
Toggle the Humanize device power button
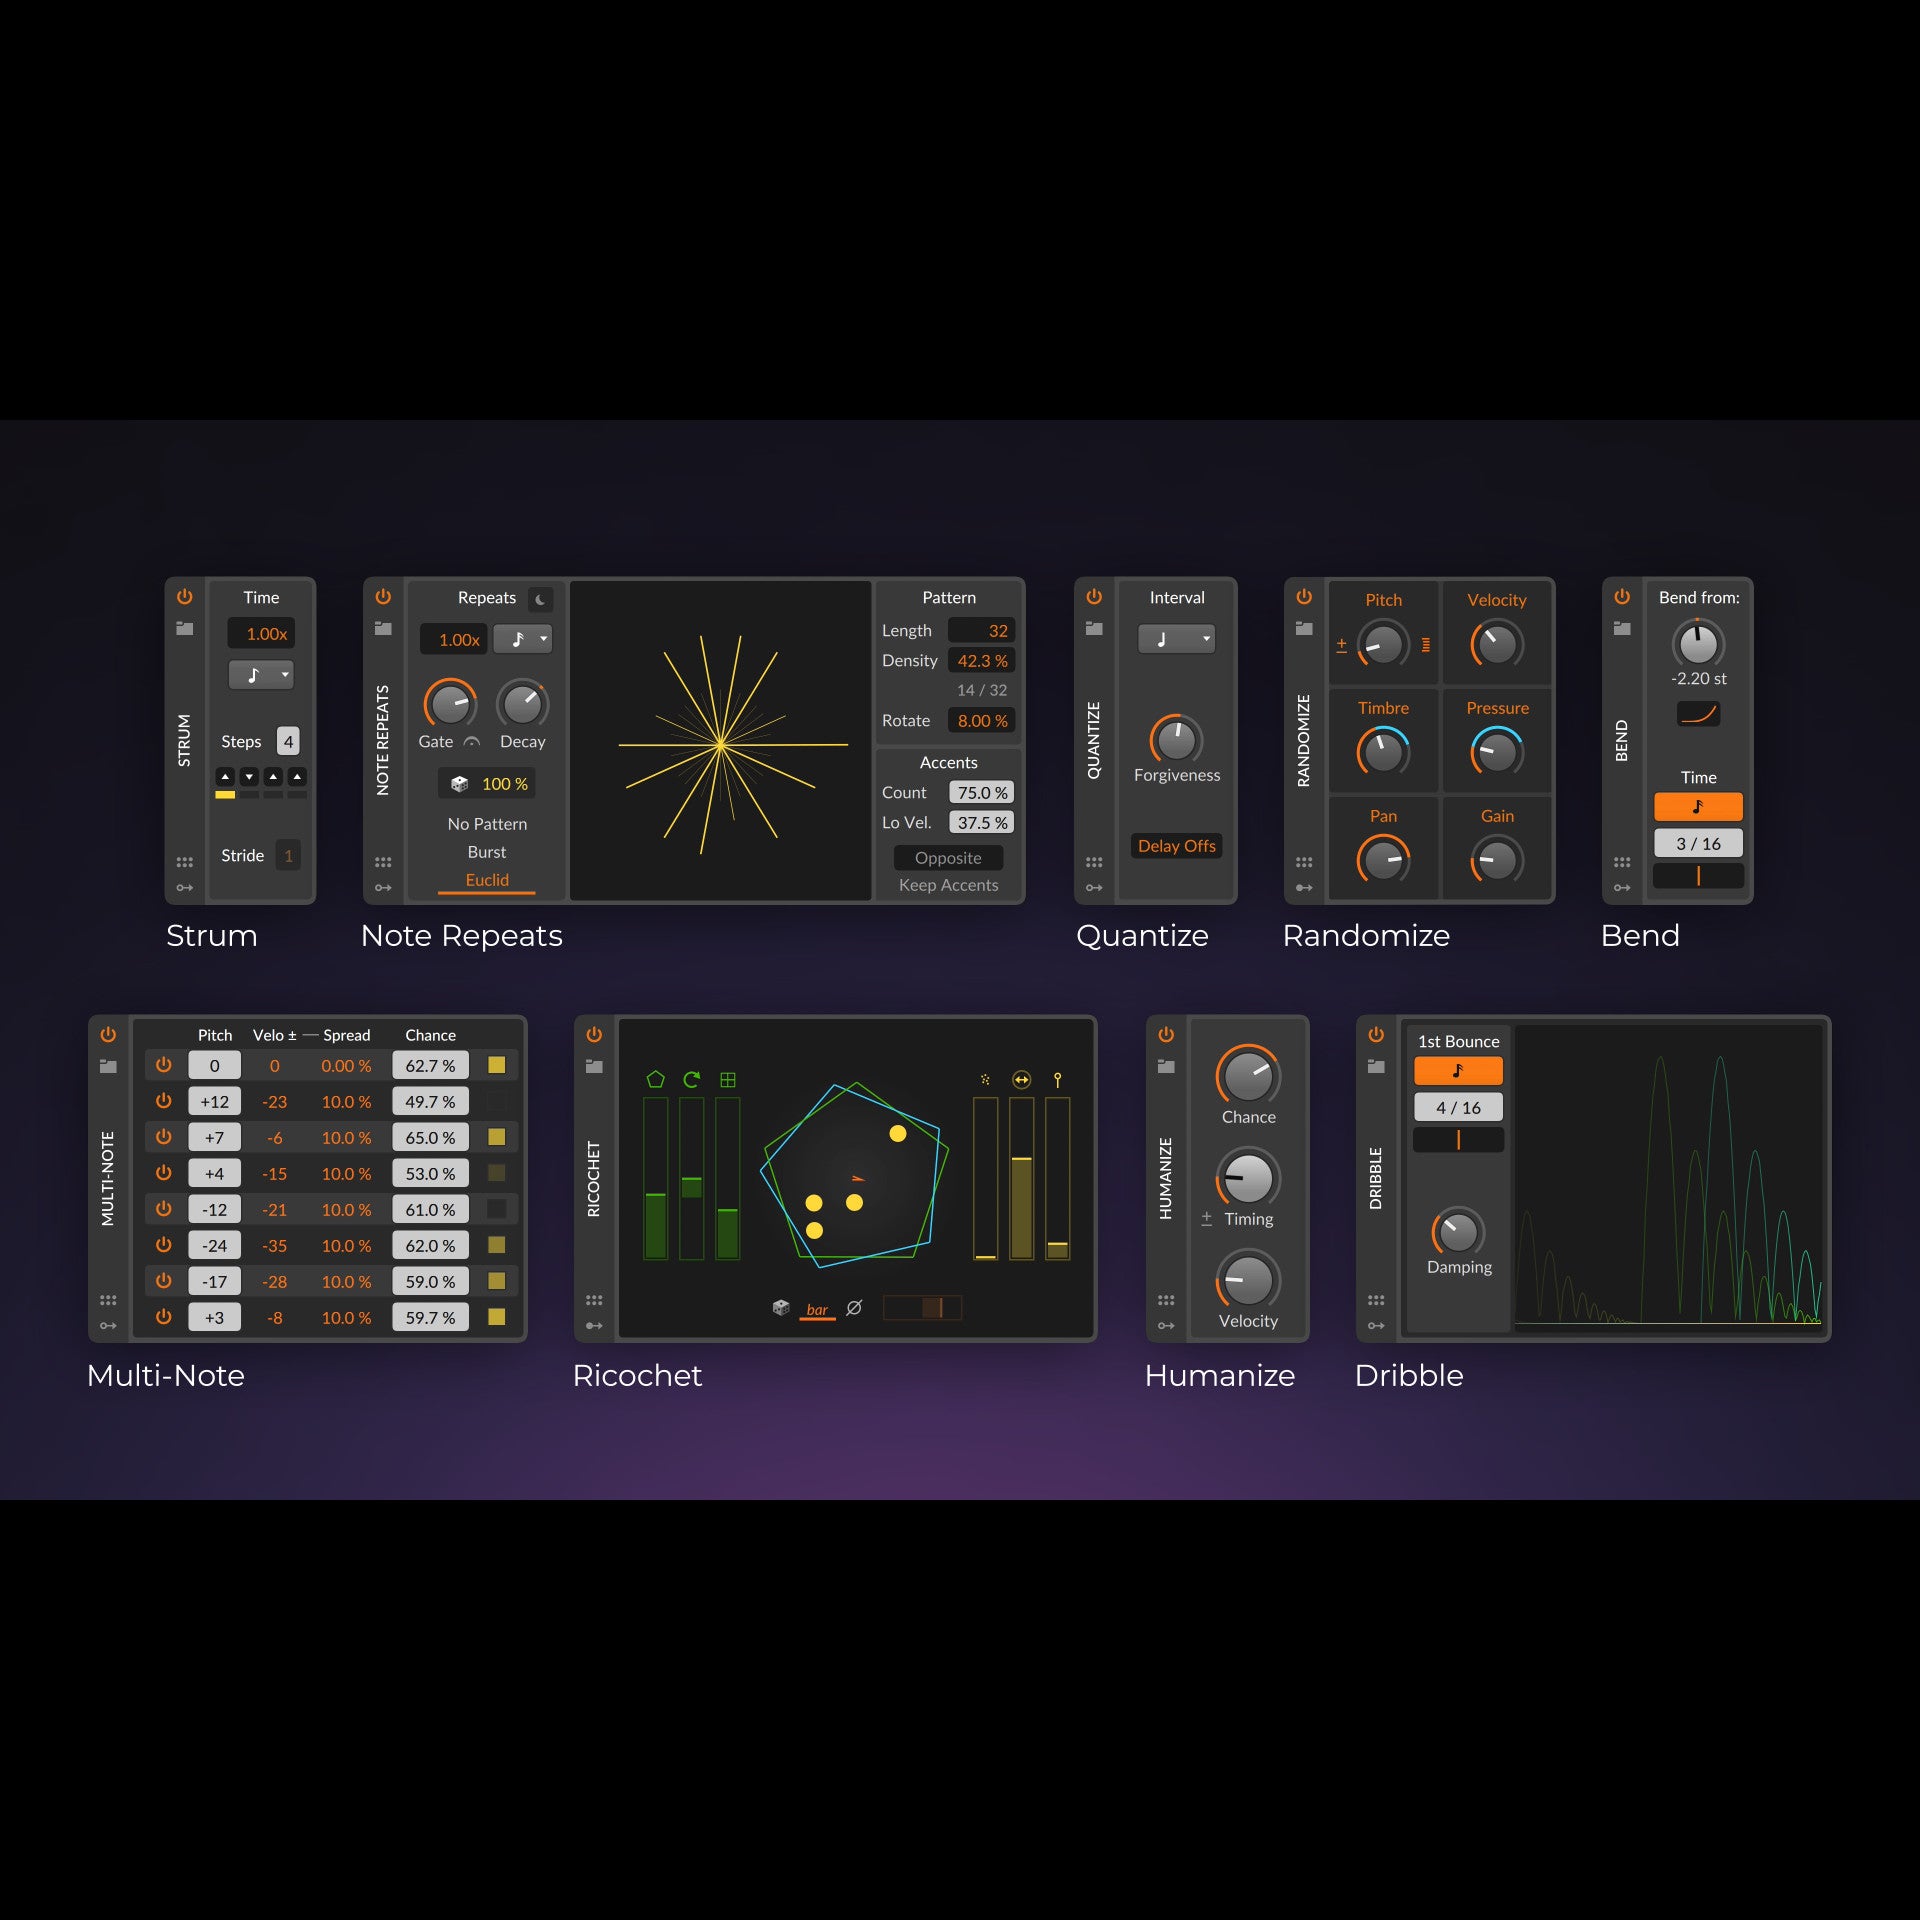coord(1166,1035)
